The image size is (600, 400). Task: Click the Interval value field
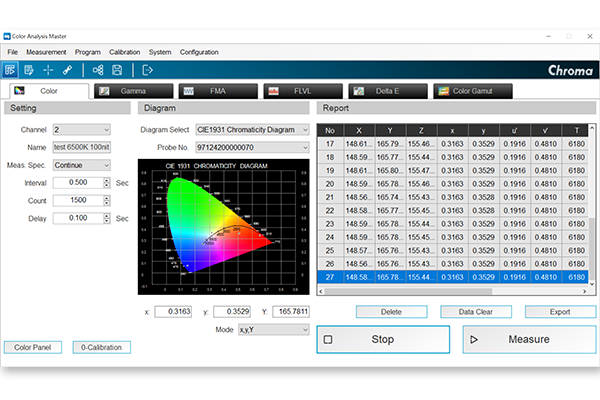click(78, 183)
